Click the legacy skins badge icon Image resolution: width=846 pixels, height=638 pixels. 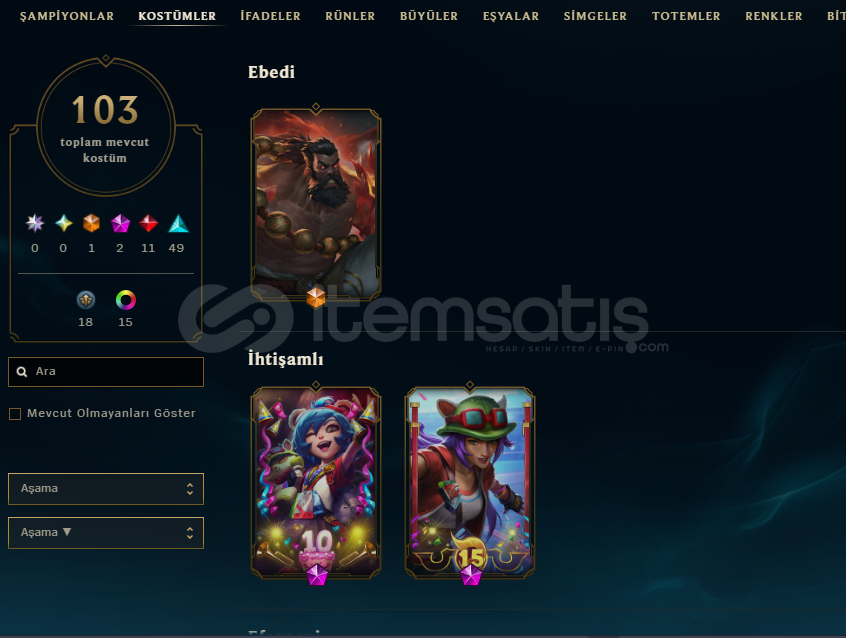(86, 300)
